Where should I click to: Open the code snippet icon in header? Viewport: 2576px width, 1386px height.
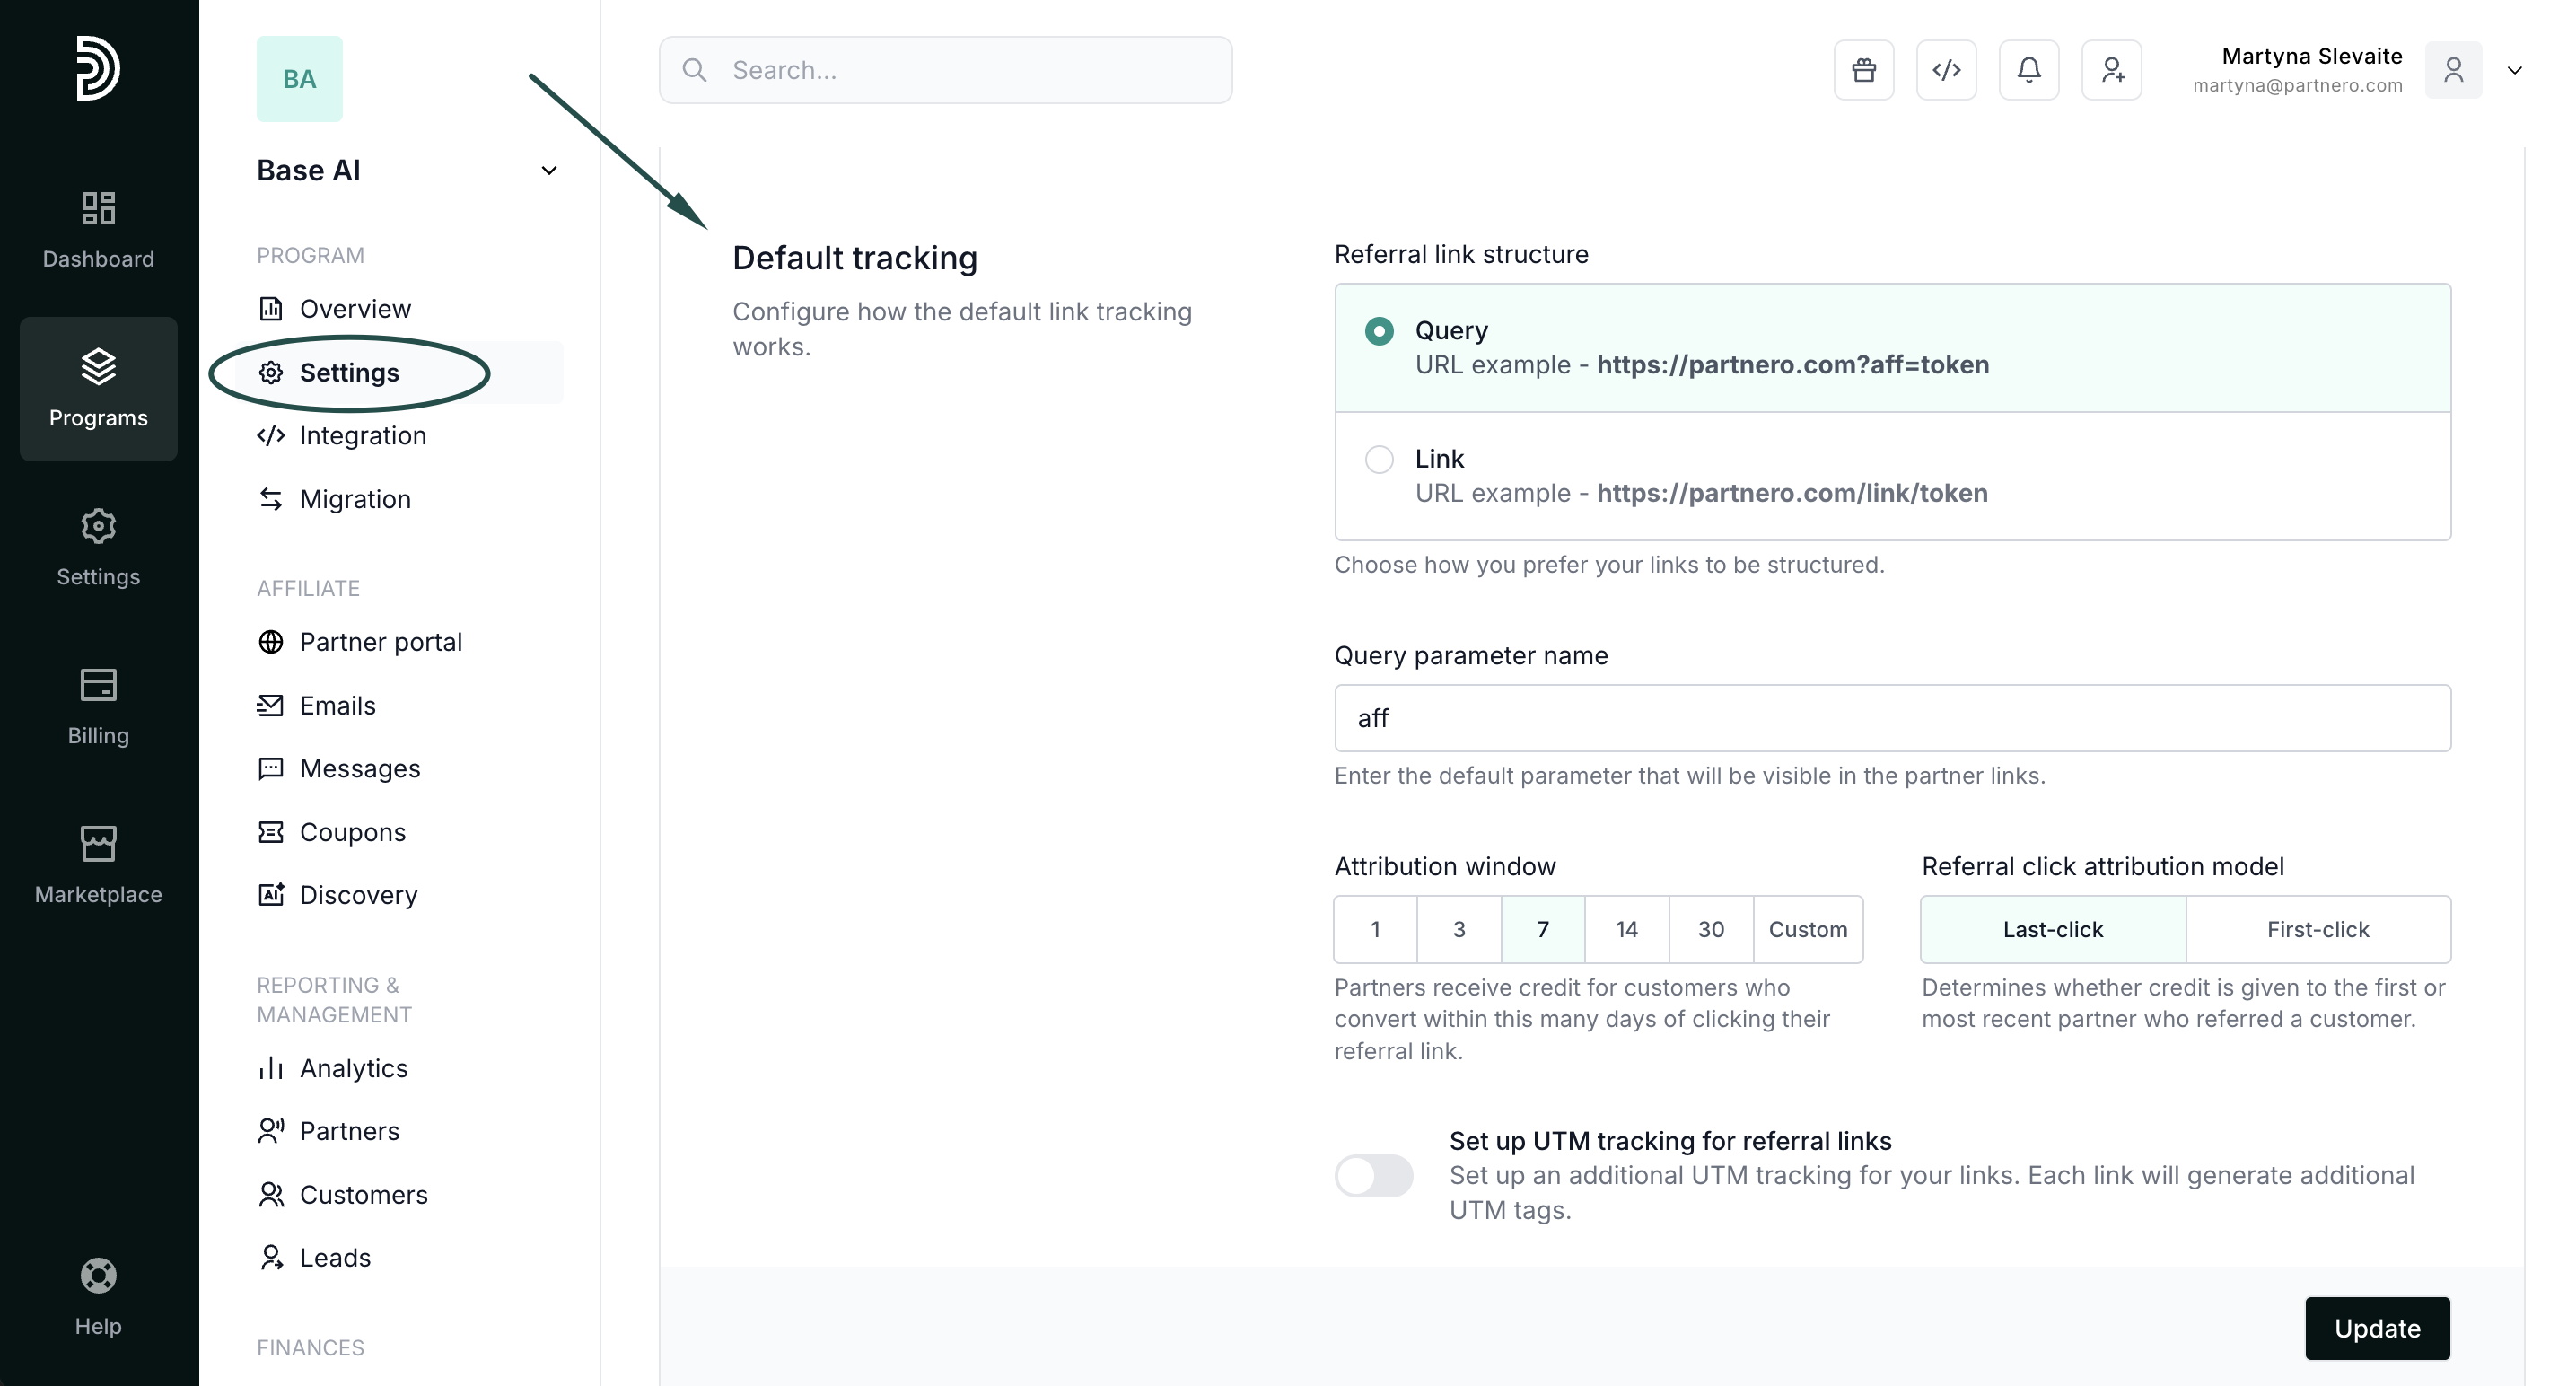1946,70
